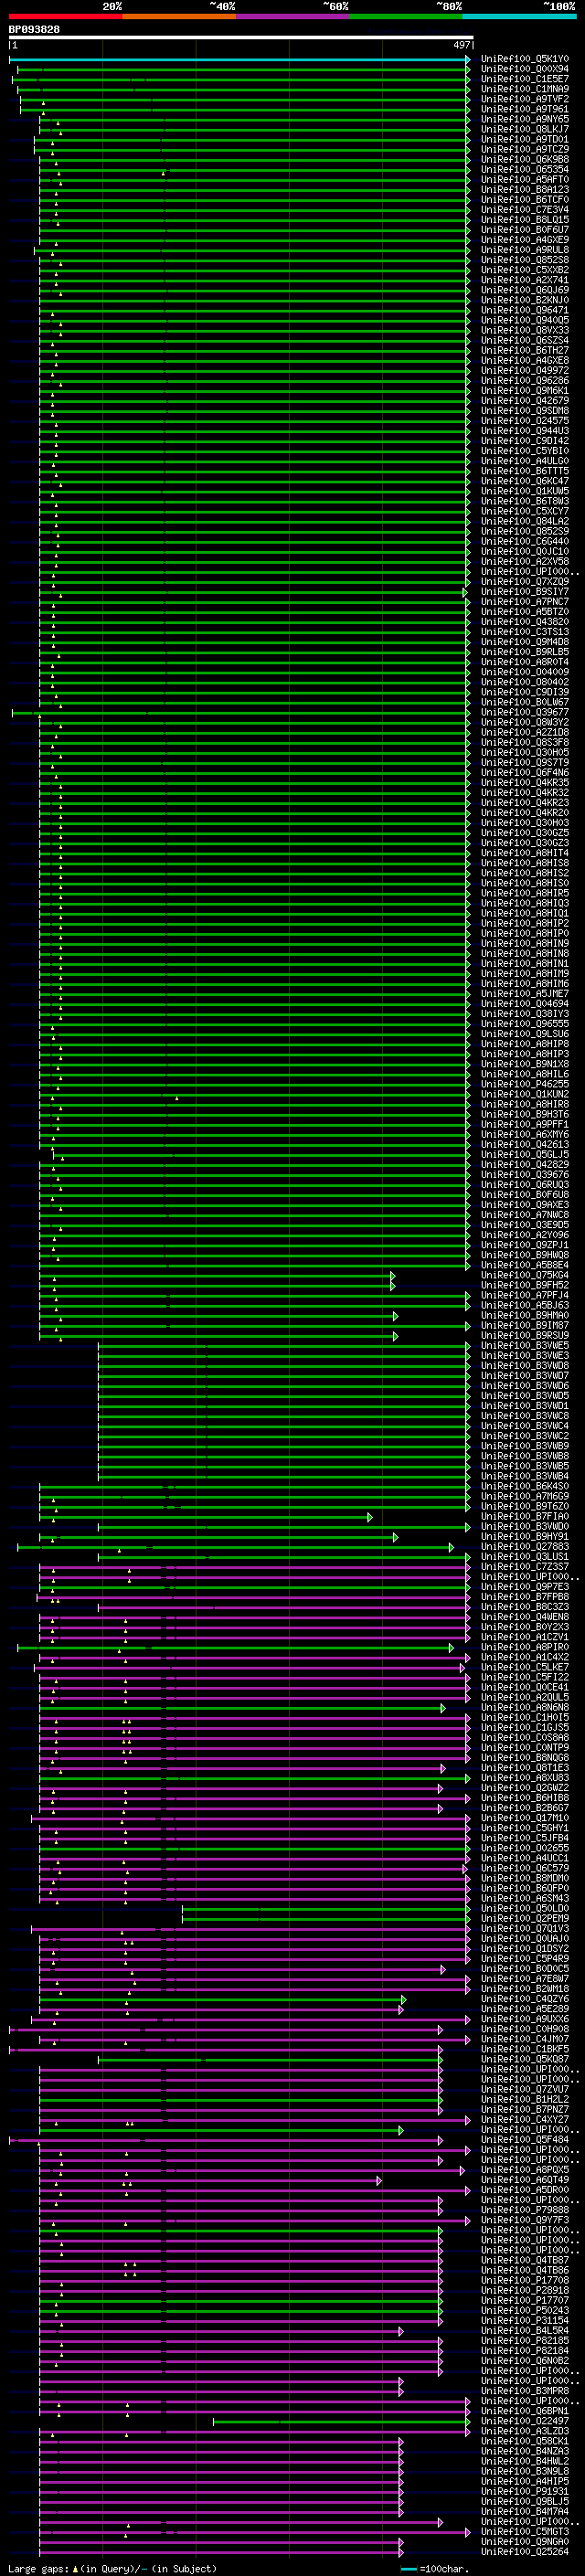Screen dimensions: 585x2576
Task: Click hit label UniRef100_A9TVF2
Action: (x=525, y=99)
